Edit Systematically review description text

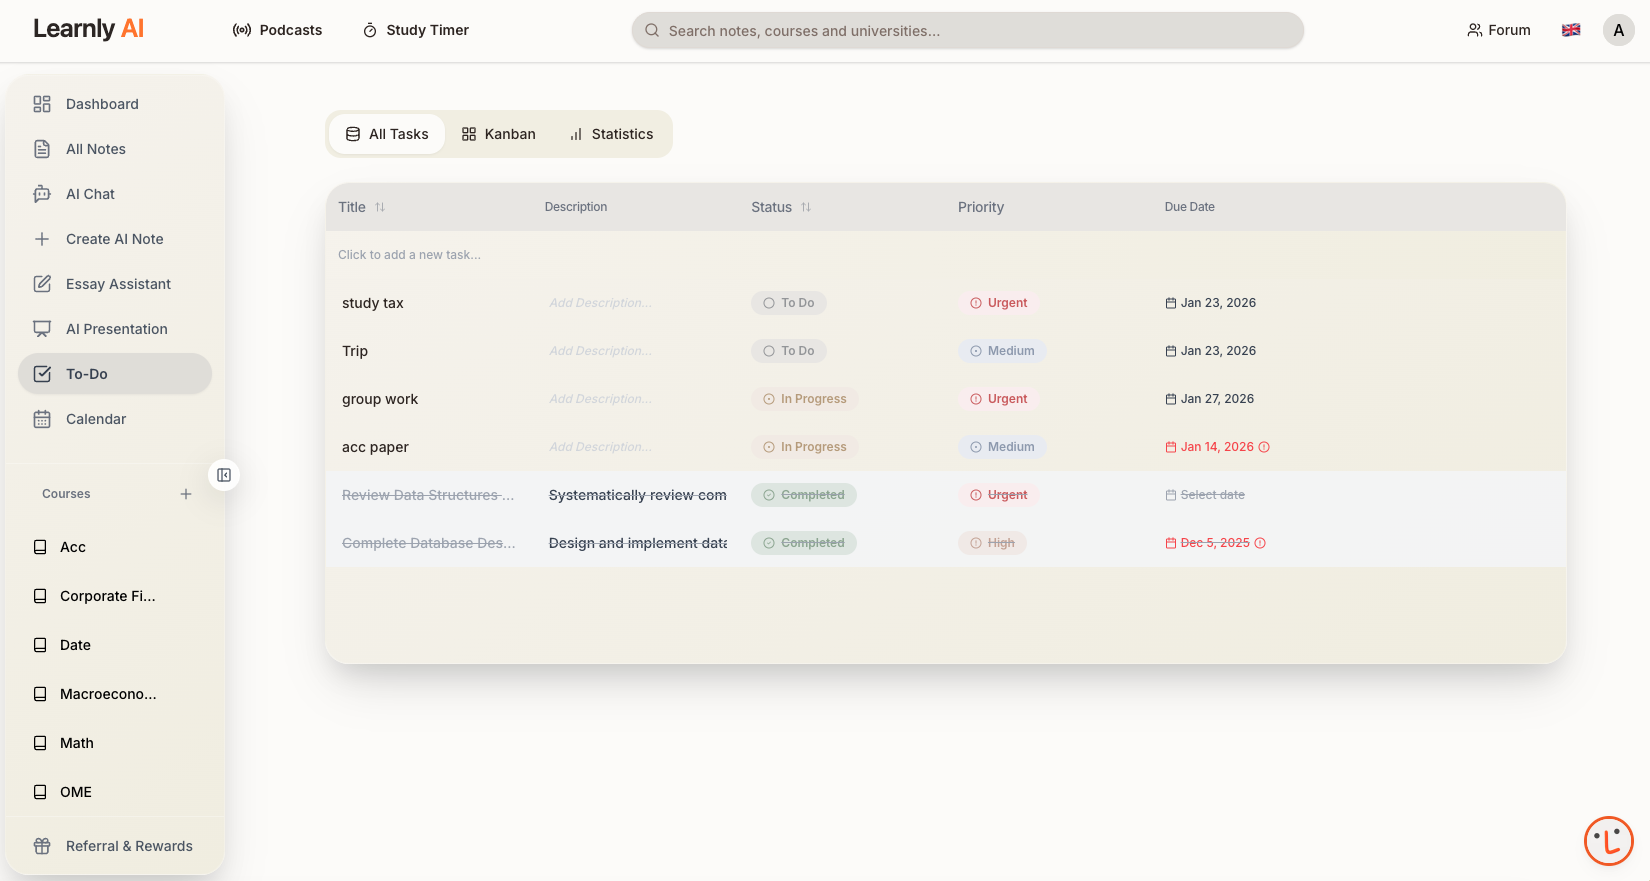coord(638,495)
